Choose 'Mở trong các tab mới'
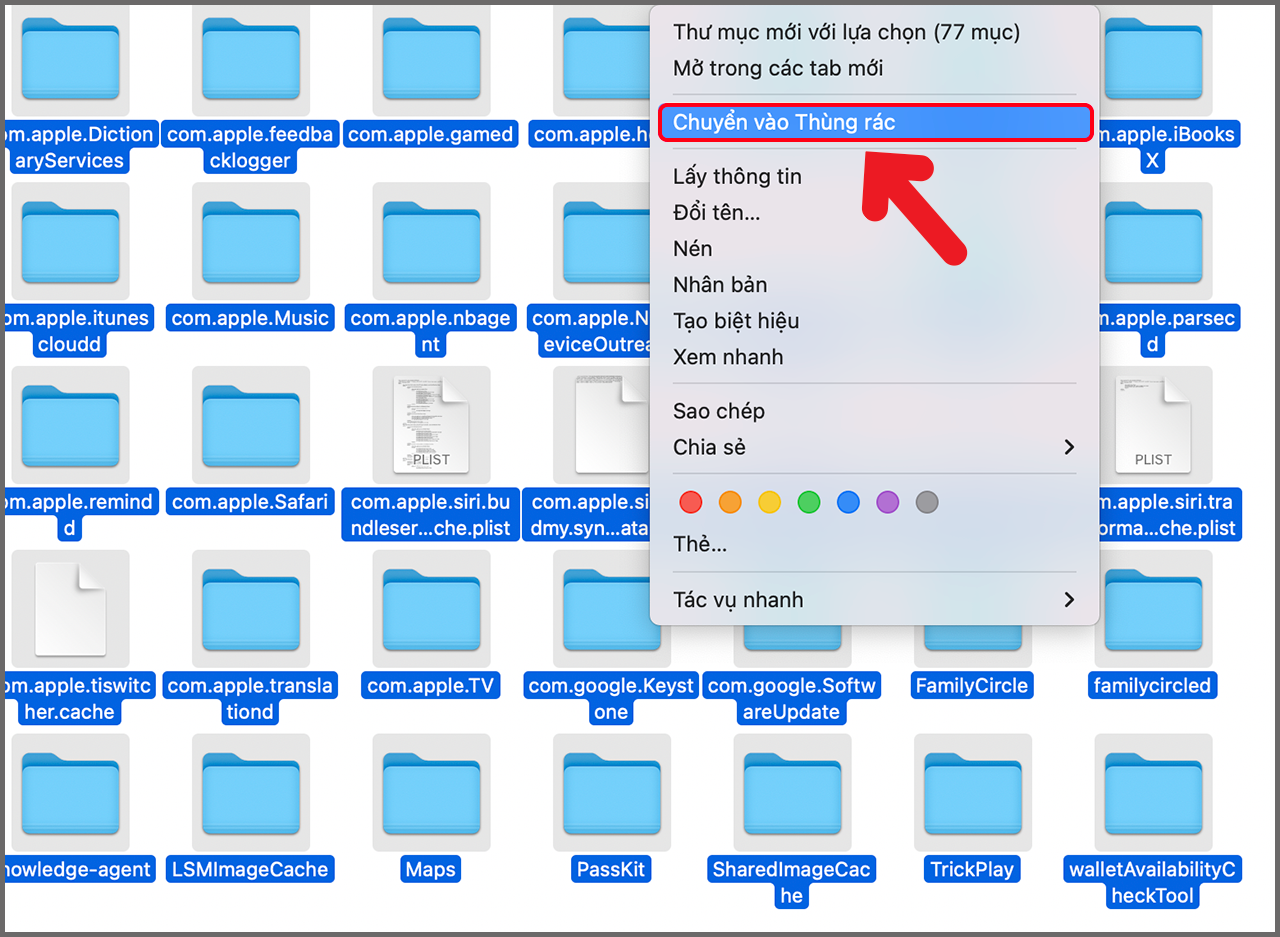This screenshot has height=937, width=1280. 874,68
